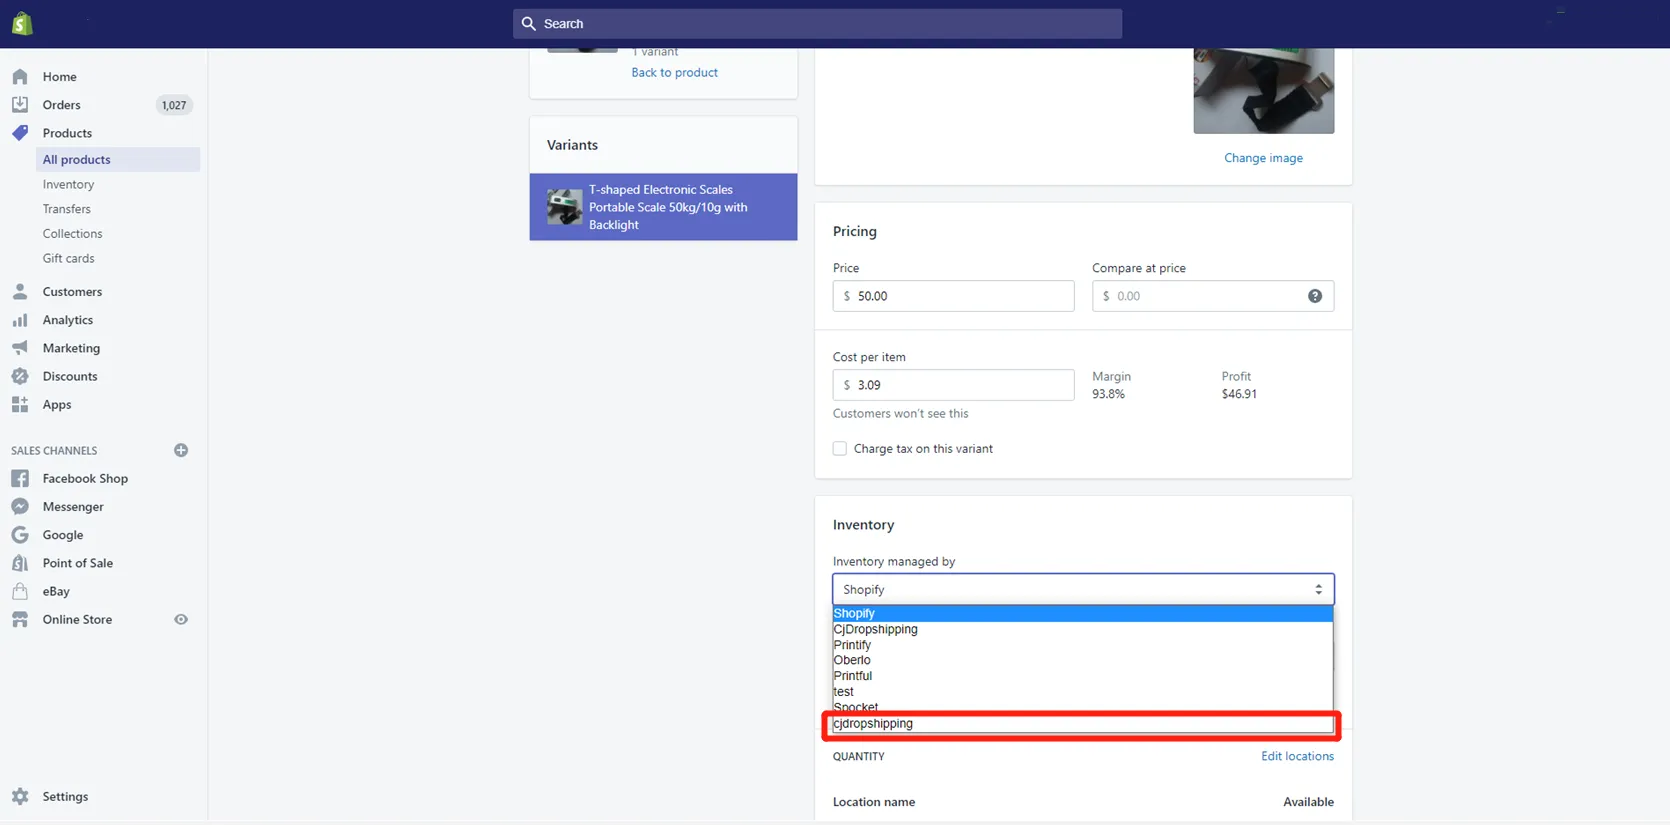
Task: Open Marketing megaphone icon
Action: click(20, 348)
